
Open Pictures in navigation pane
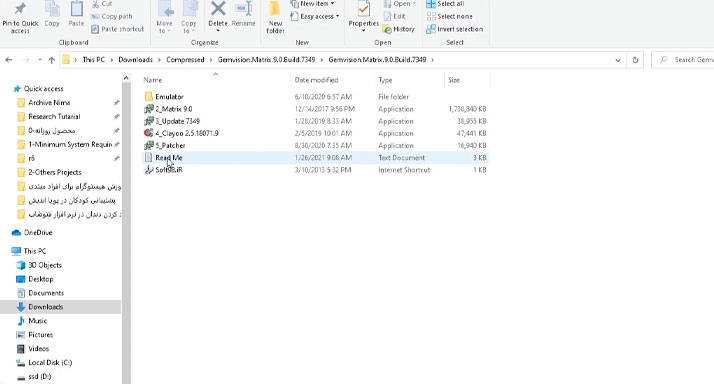tap(41, 335)
